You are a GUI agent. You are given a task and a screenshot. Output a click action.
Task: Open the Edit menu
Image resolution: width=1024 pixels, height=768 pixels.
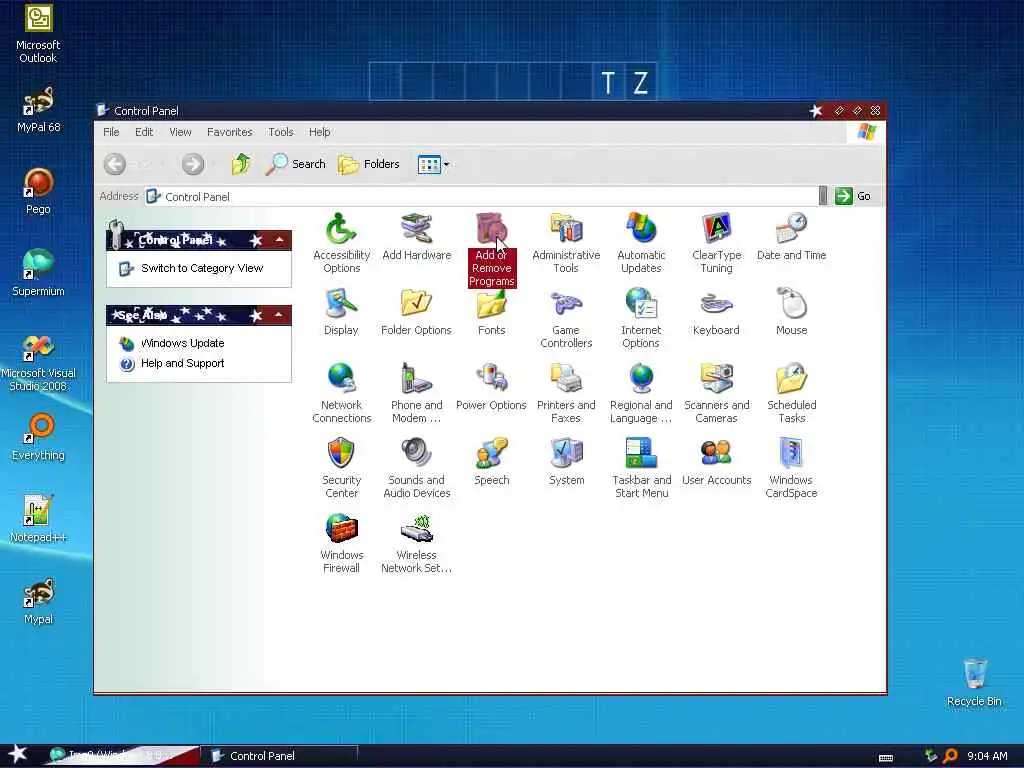[144, 132]
